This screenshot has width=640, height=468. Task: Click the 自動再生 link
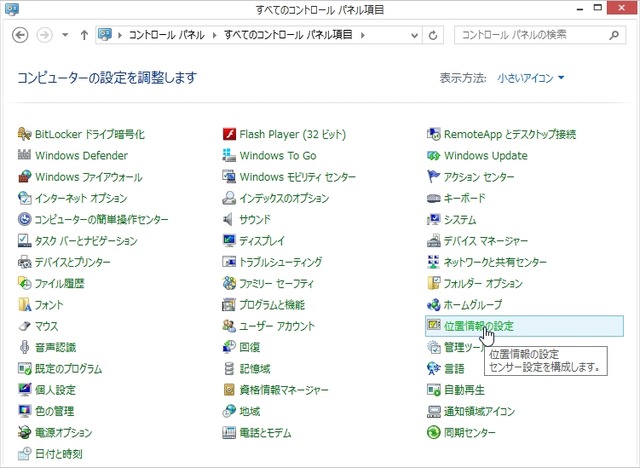tap(464, 390)
